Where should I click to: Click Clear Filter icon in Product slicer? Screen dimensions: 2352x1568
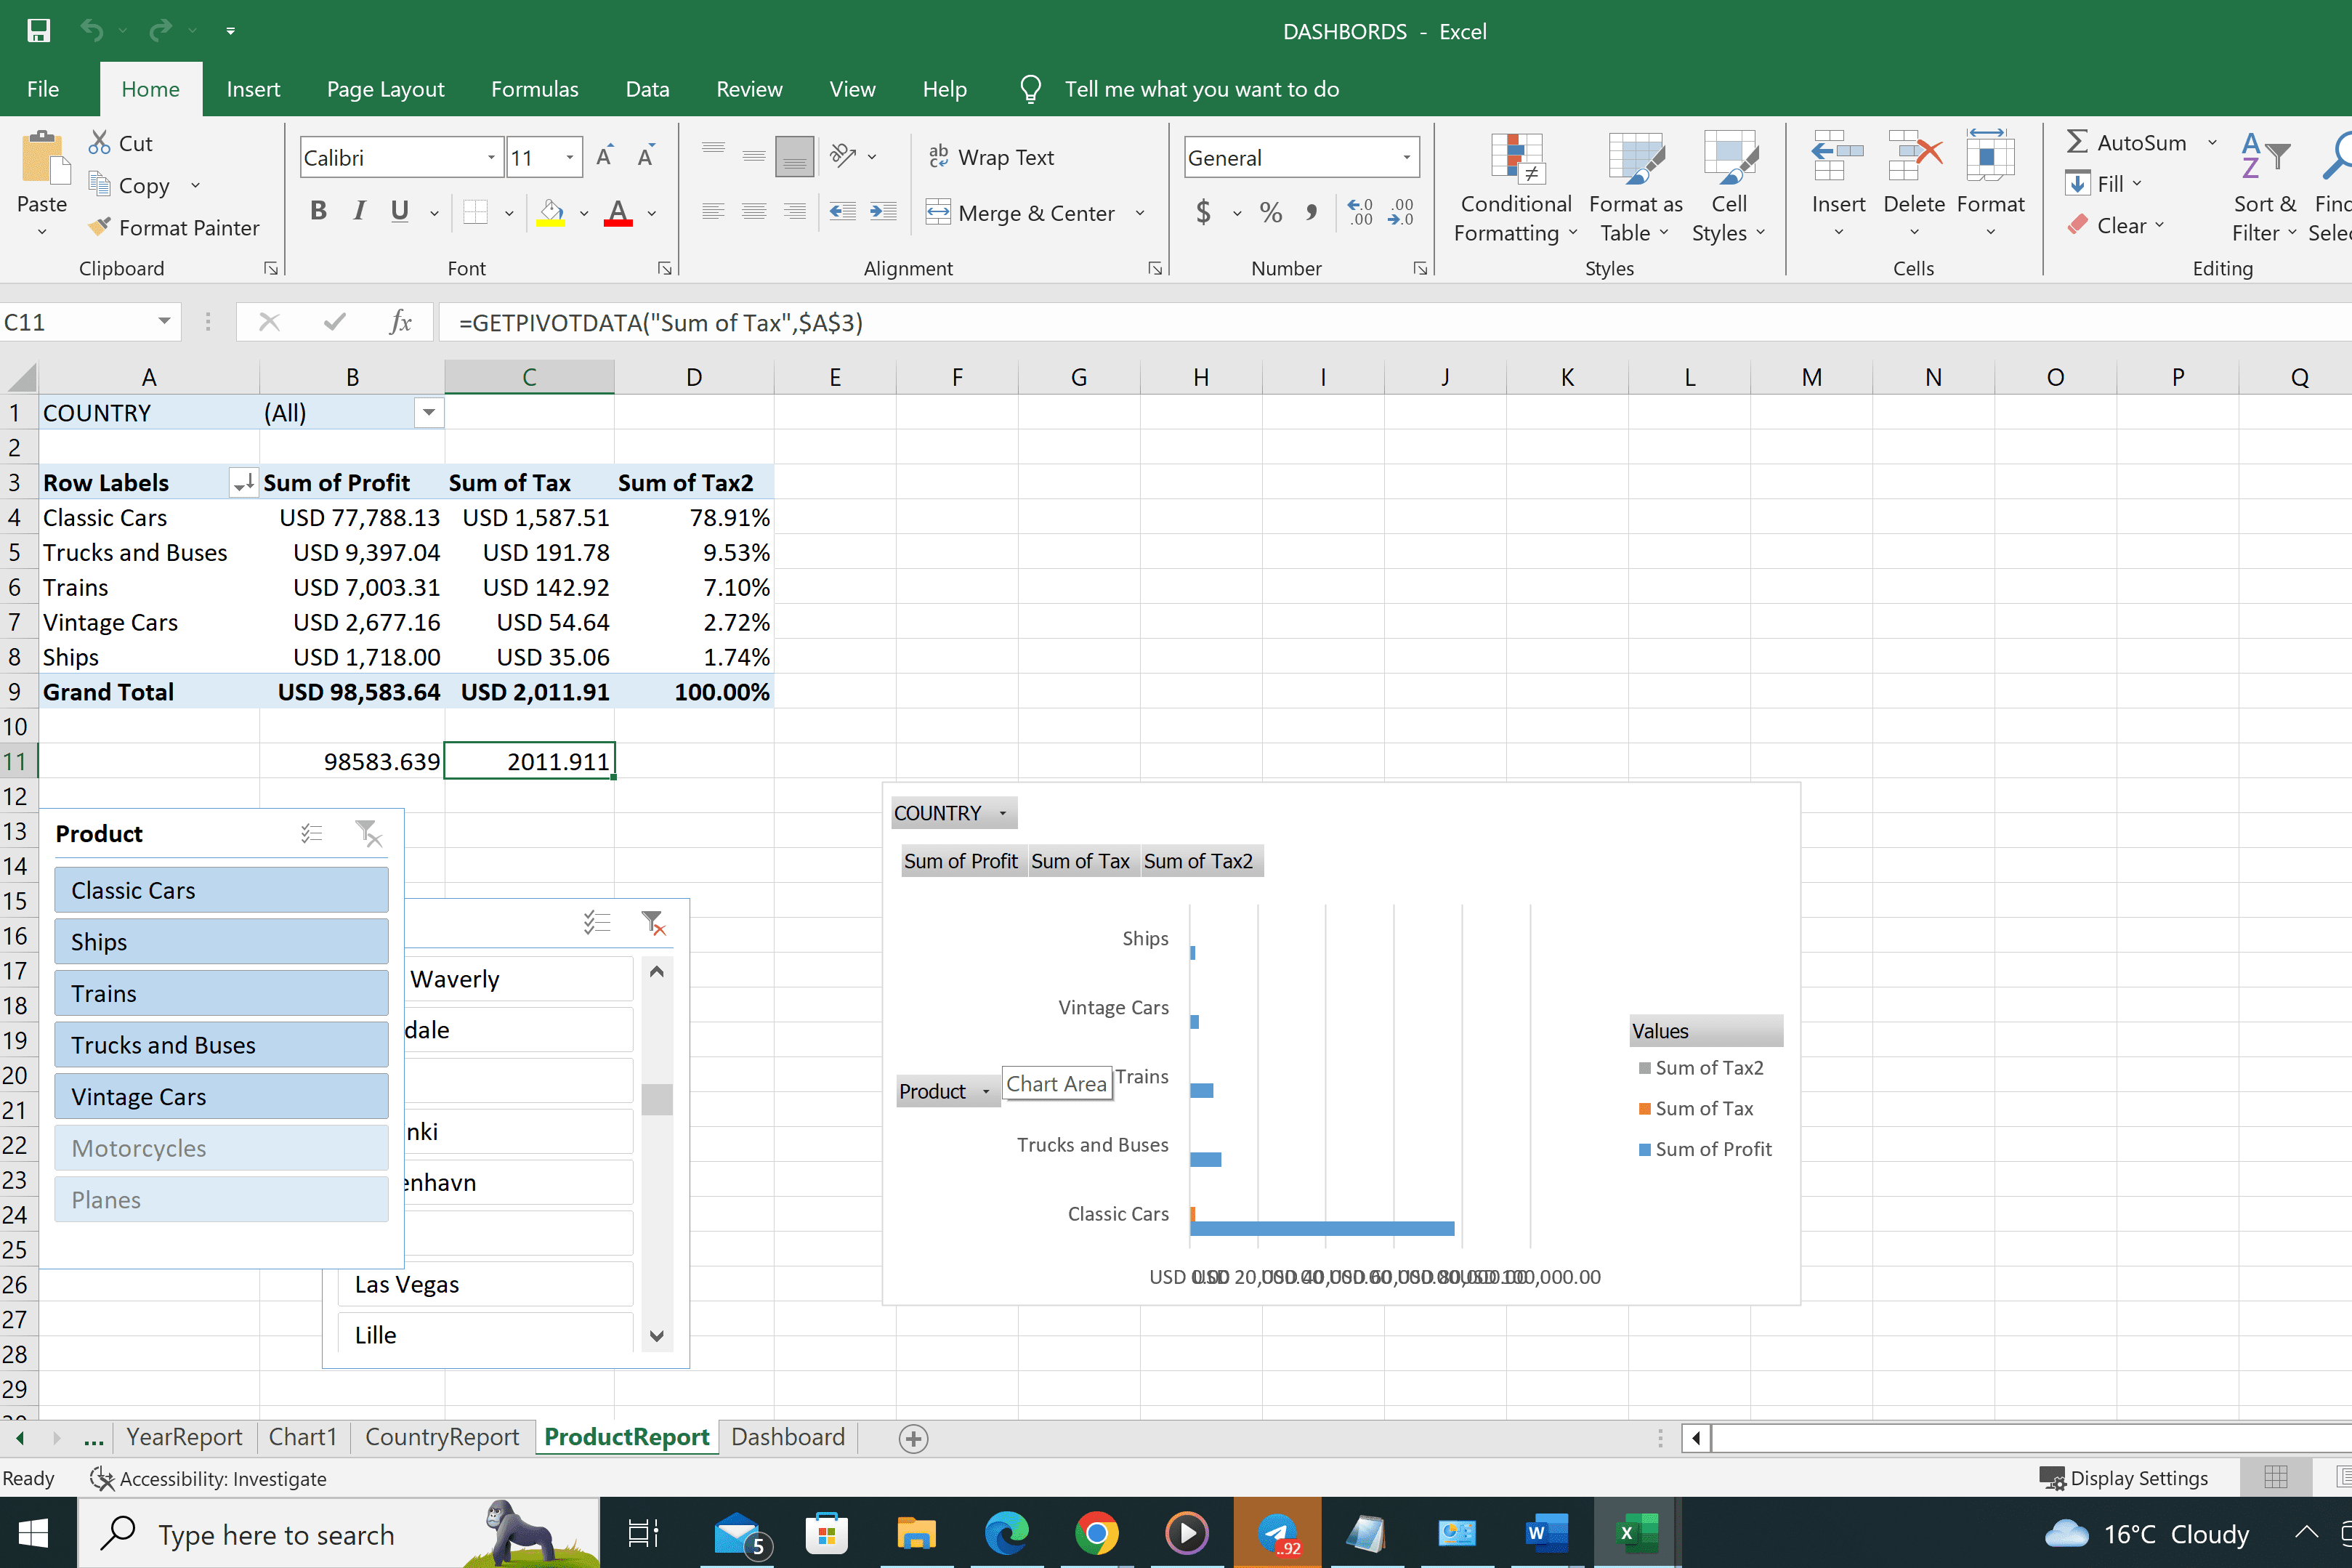point(368,833)
